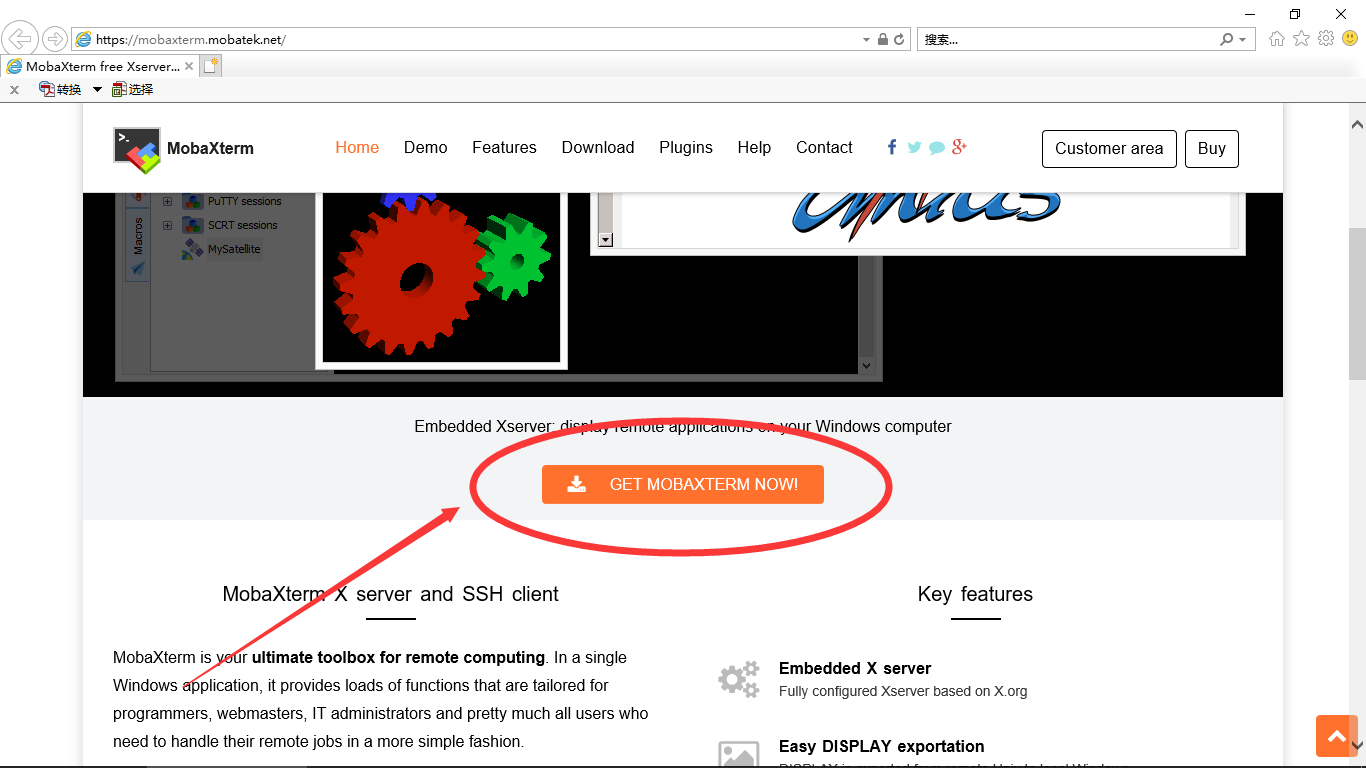The height and width of the screenshot is (768, 1366).
Task: Go to browser home page icon
Action: click(x=1277, y=39)
